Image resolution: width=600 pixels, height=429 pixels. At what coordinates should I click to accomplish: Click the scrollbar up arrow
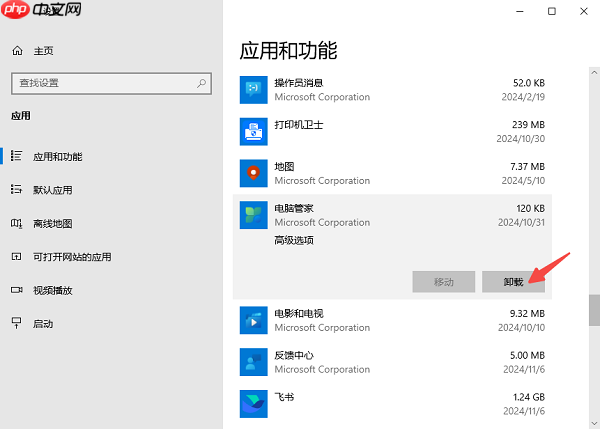(594, 72)
